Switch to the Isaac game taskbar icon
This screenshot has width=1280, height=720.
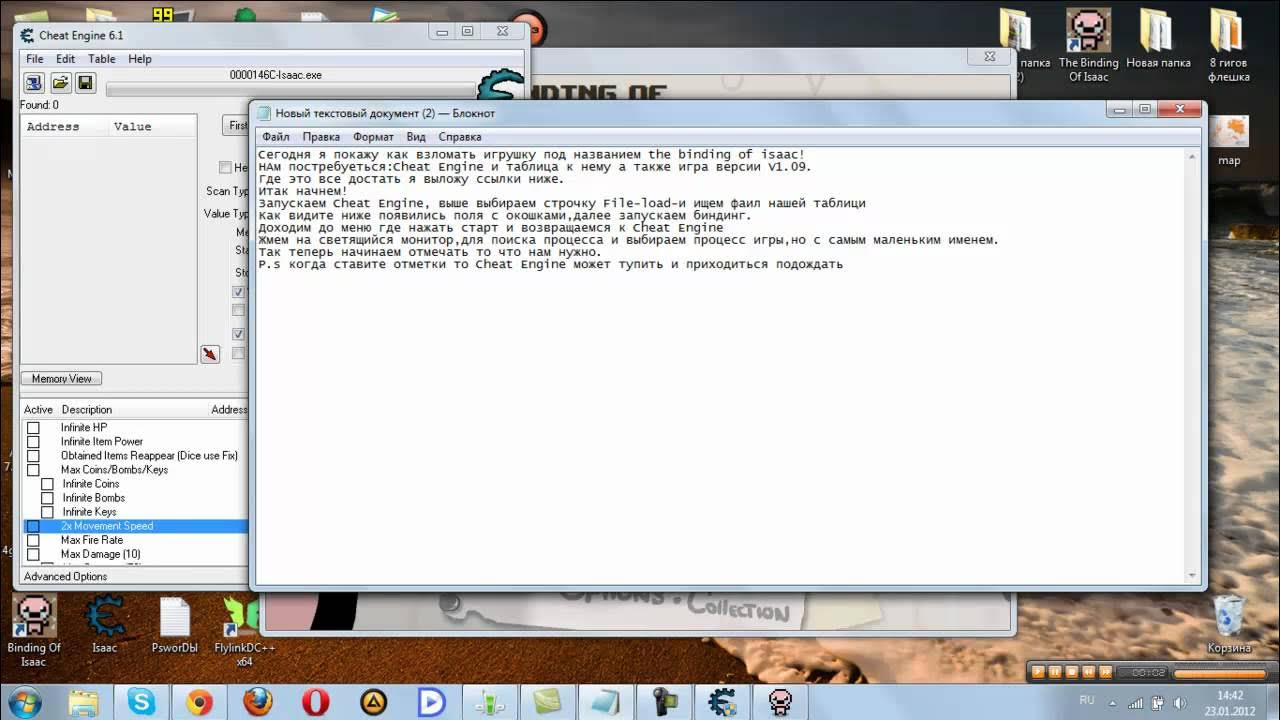pos(780,702)
